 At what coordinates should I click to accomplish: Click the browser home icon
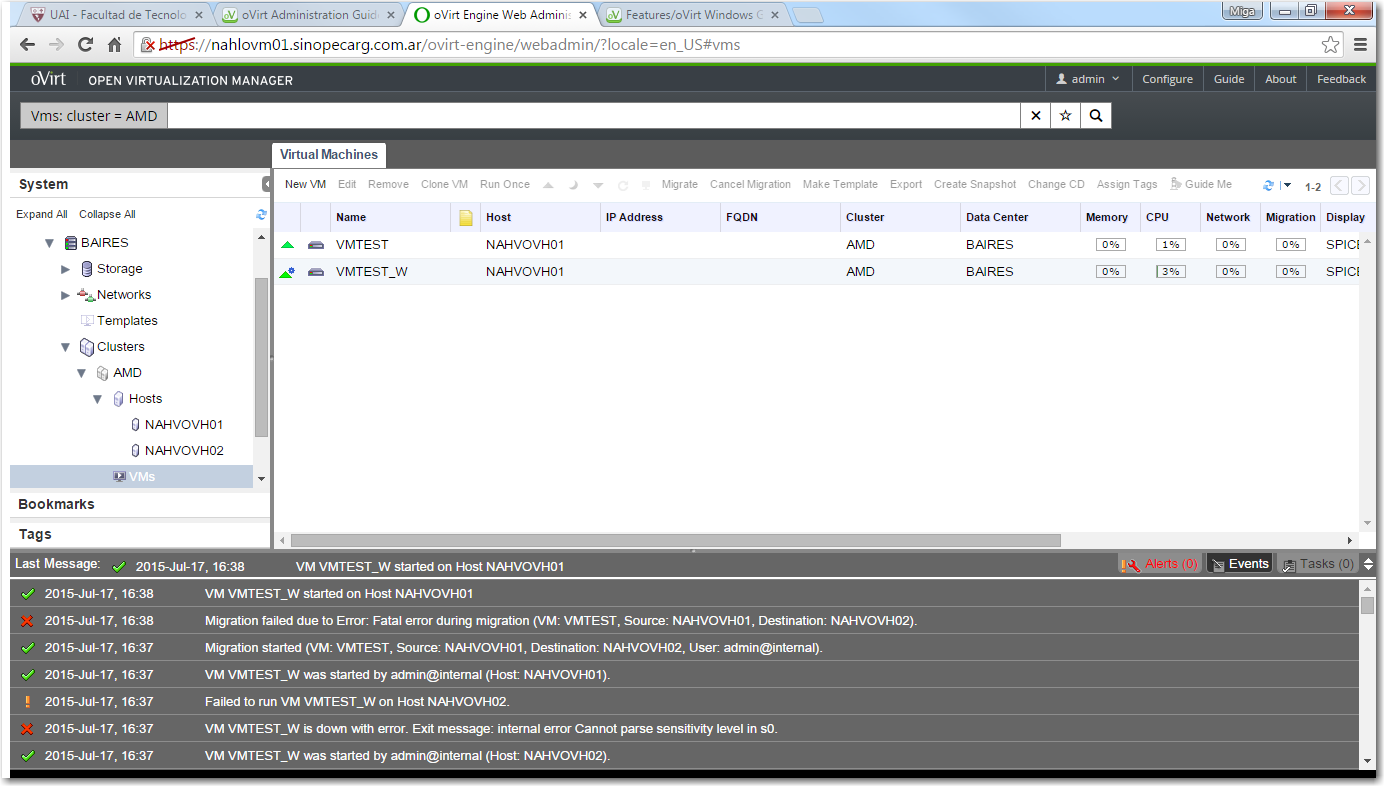[115, 45]
